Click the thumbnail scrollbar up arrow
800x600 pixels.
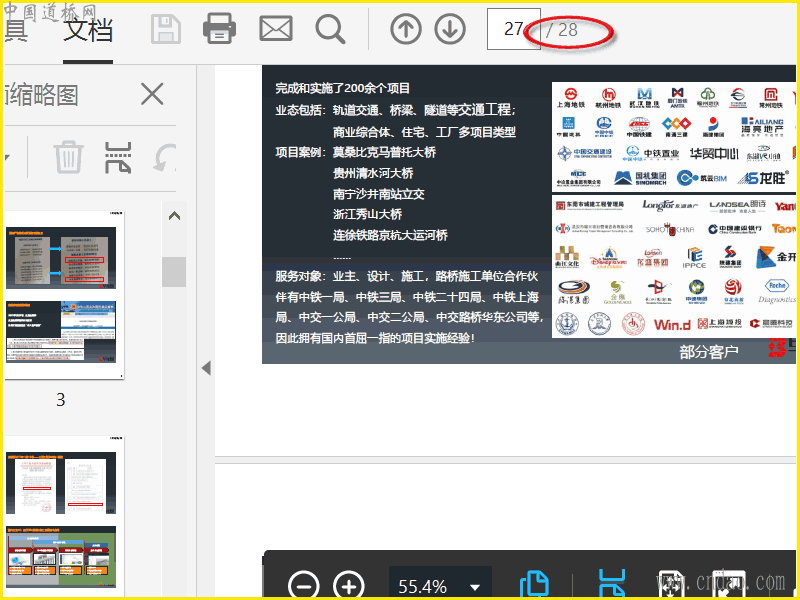pos(174,216)
